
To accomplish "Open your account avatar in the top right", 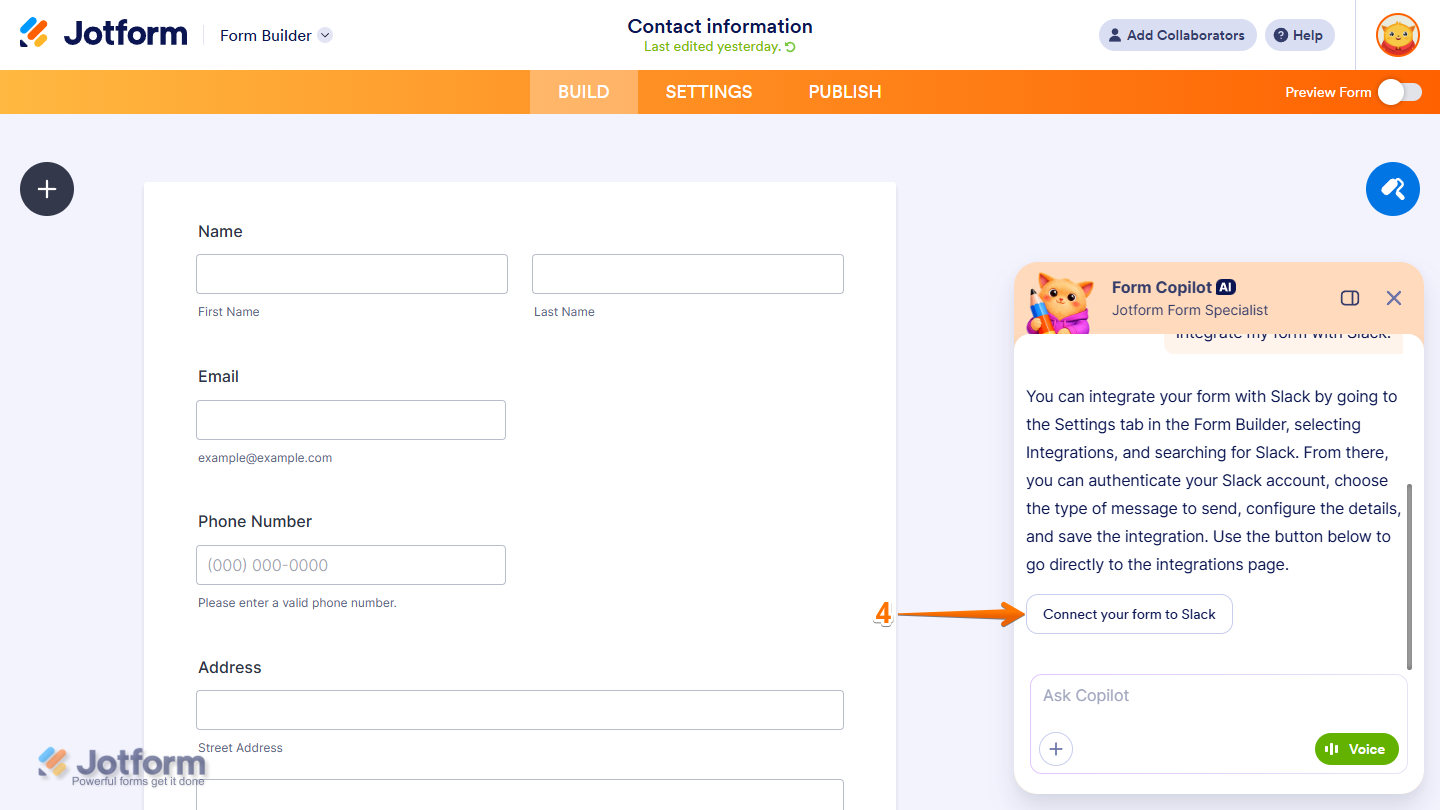I will (x=1397, y=35).
